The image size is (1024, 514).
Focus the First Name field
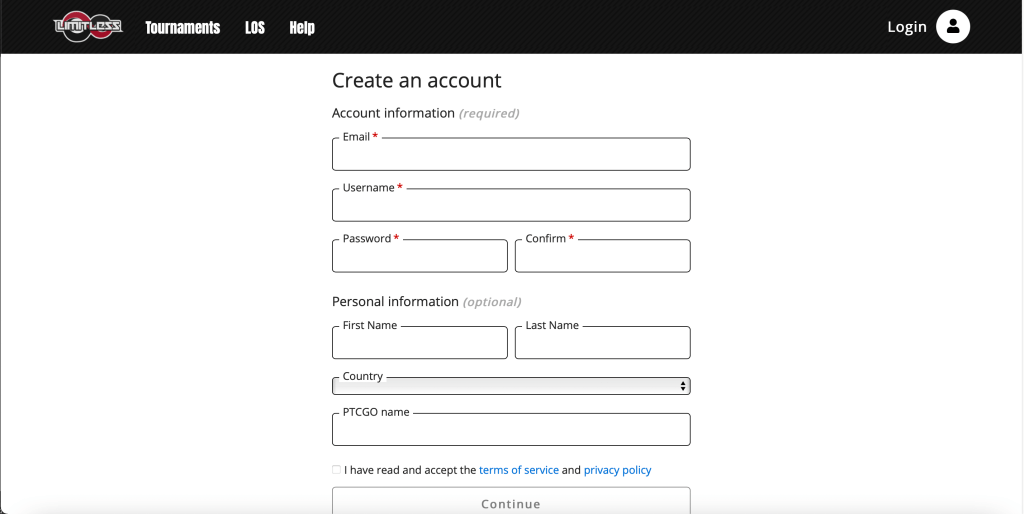pos(419,344)
